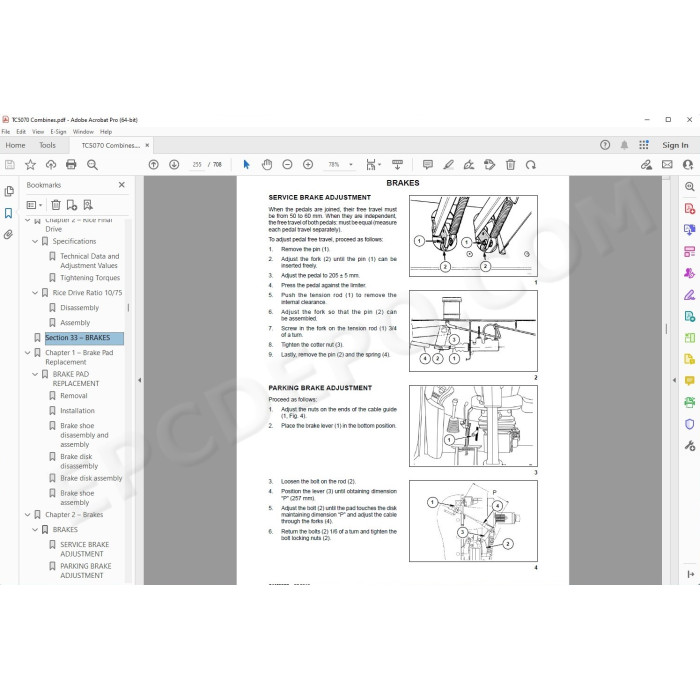The height and width of the screenshot is (700, 700).
Task: Open the Window menu
Action: tap(83, 132)
